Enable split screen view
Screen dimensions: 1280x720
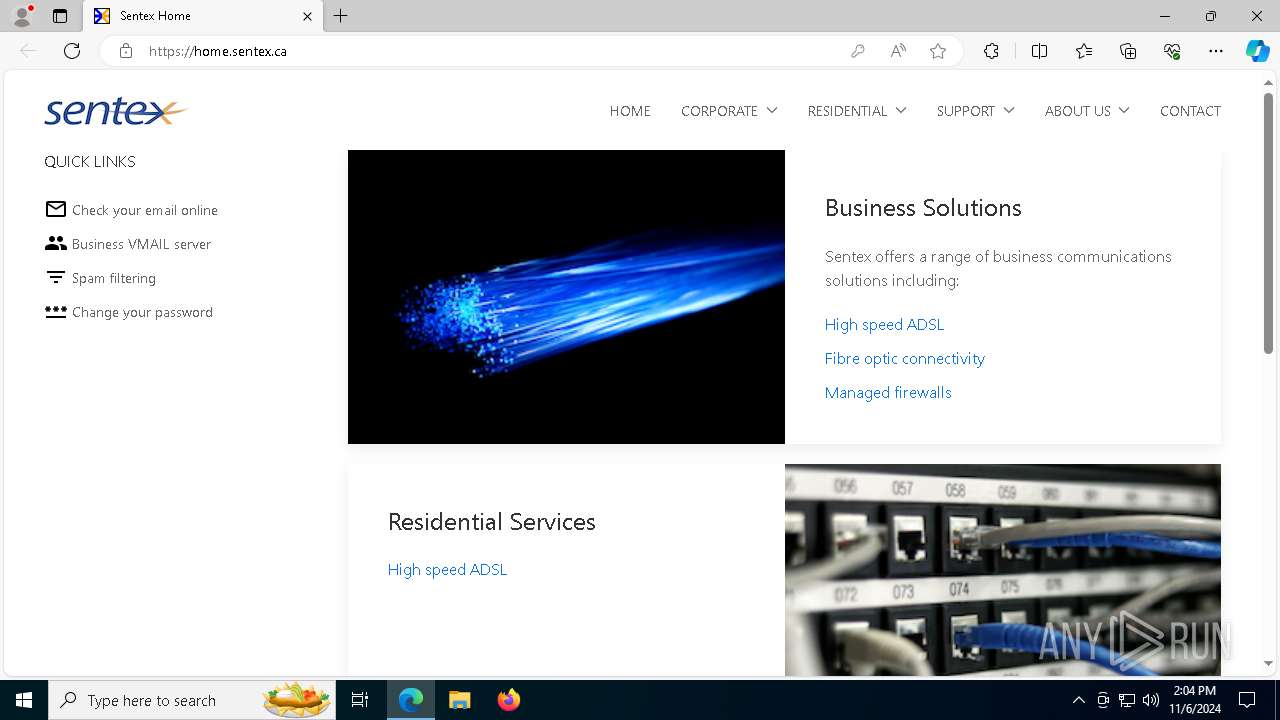(x=1039, y=51)
